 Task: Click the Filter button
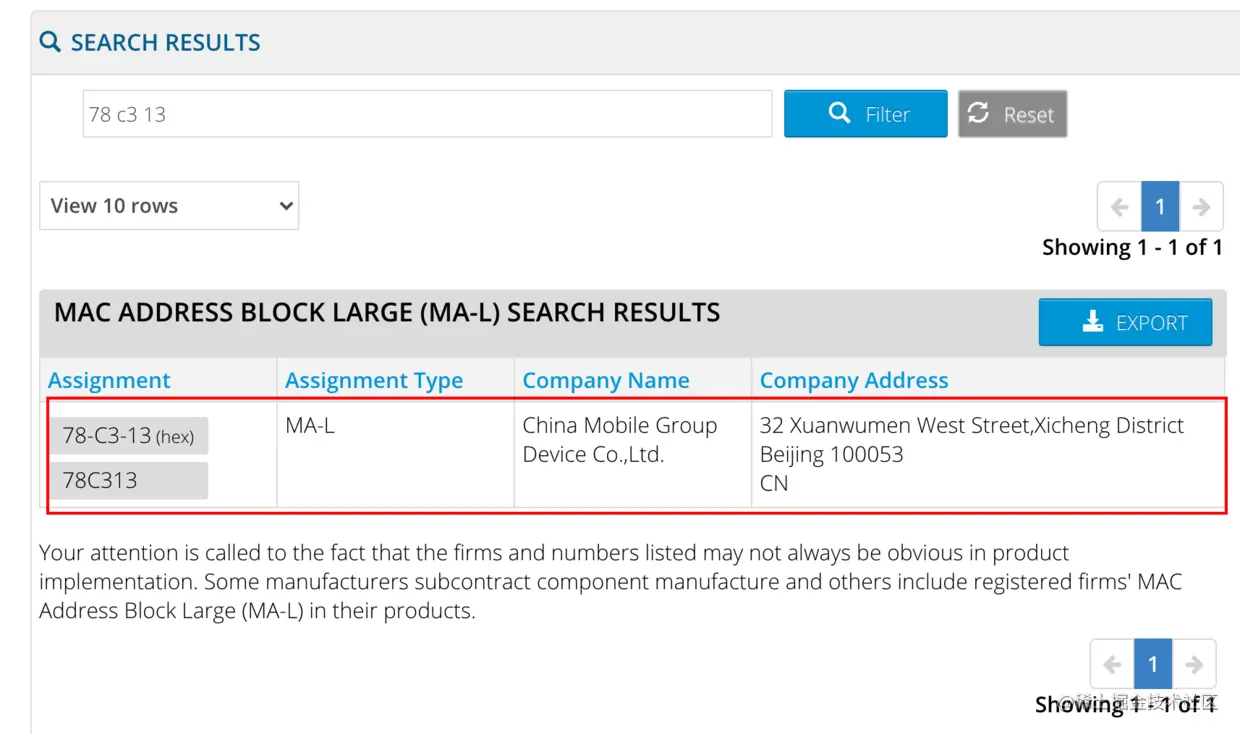point(865,114)
